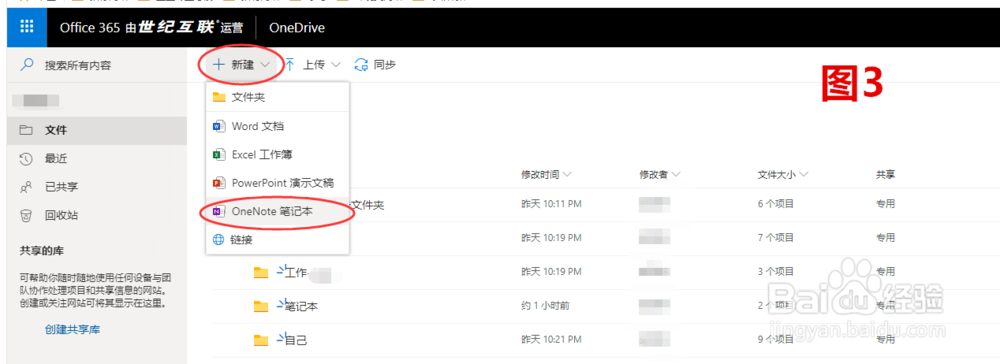Screen dimensions: 1000x364
Task: Click the folder icon in new menu
Action: coord(219,98)
